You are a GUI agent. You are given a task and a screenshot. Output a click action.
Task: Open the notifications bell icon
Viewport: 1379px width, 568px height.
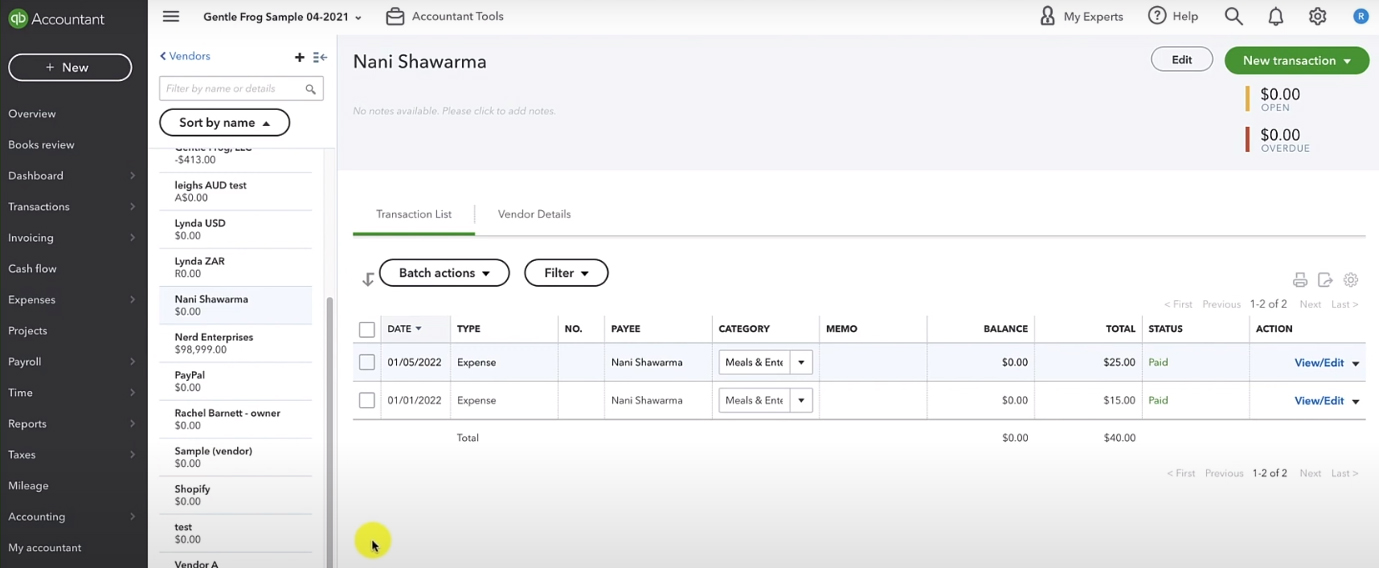[1276, 16]
